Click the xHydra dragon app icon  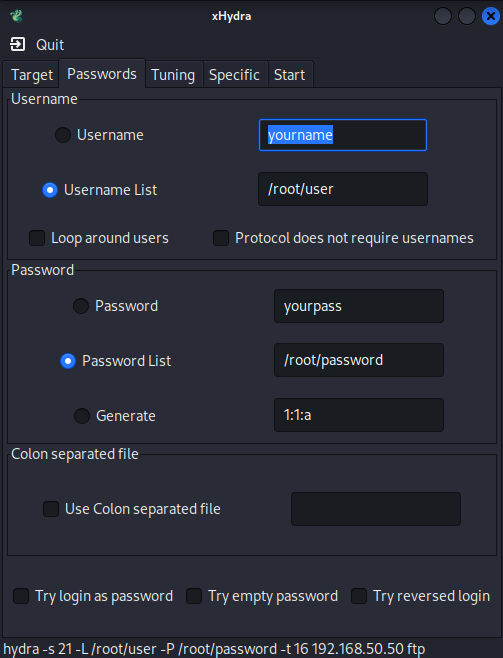pos(16,16)
